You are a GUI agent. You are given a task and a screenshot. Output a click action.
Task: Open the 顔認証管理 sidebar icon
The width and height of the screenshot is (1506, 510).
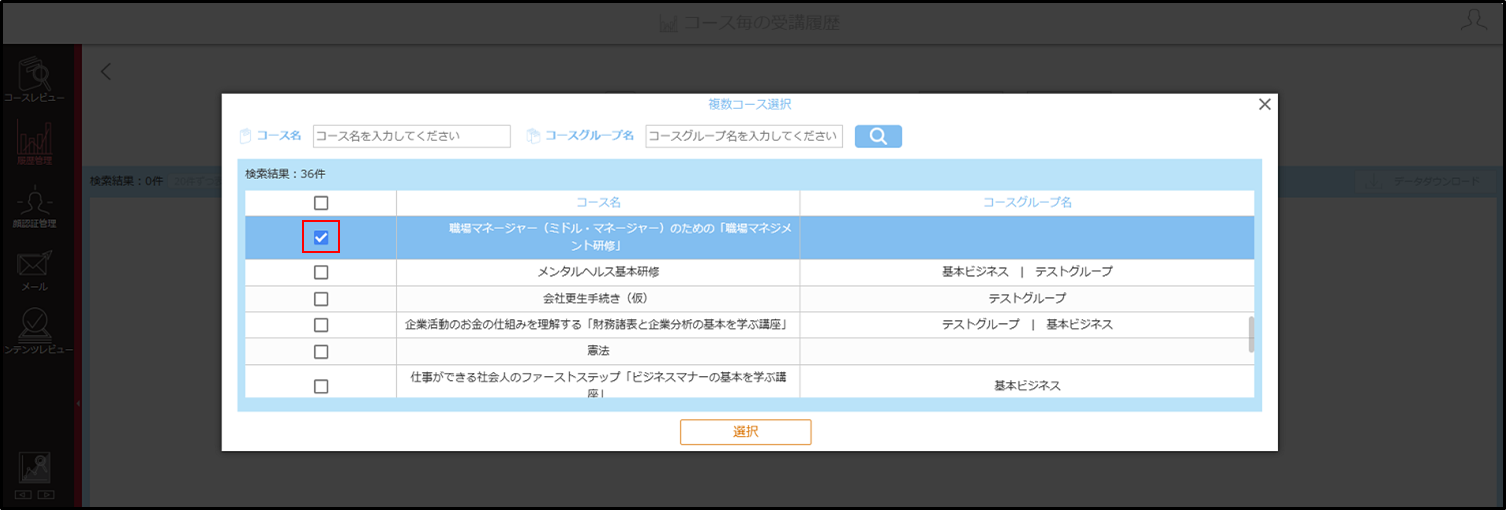point(35,207)
